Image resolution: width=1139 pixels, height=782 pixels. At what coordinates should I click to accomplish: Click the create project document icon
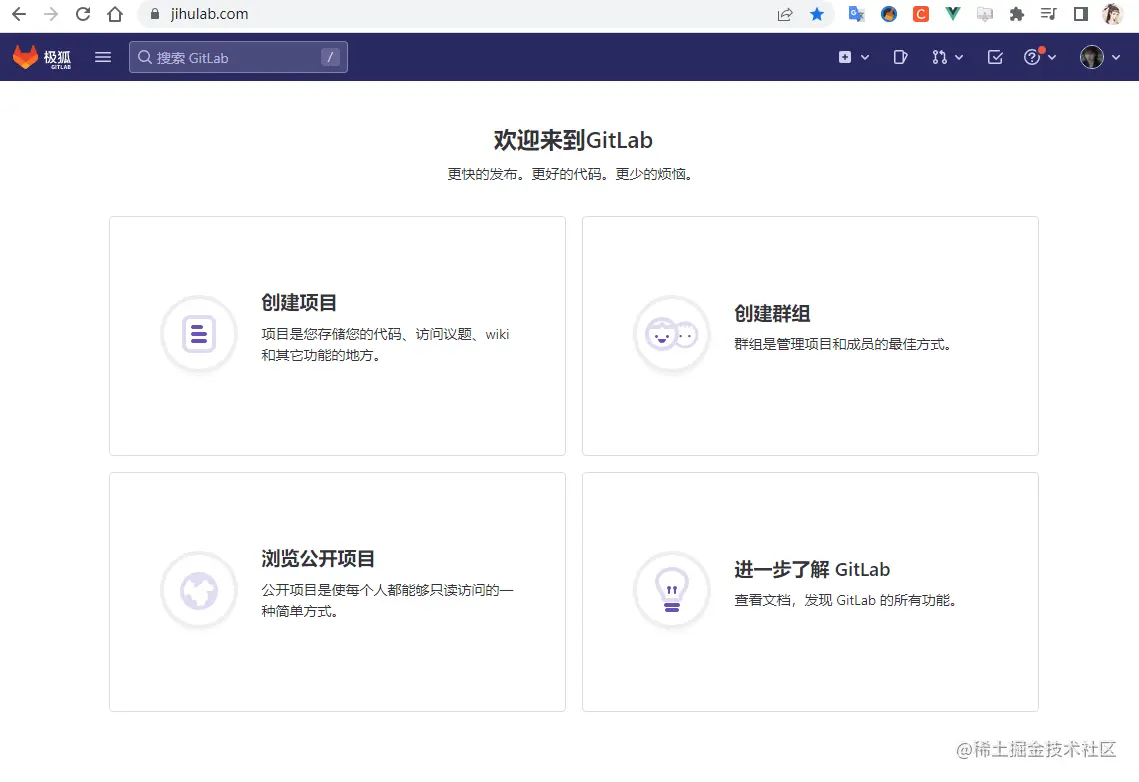click(199, 334)
